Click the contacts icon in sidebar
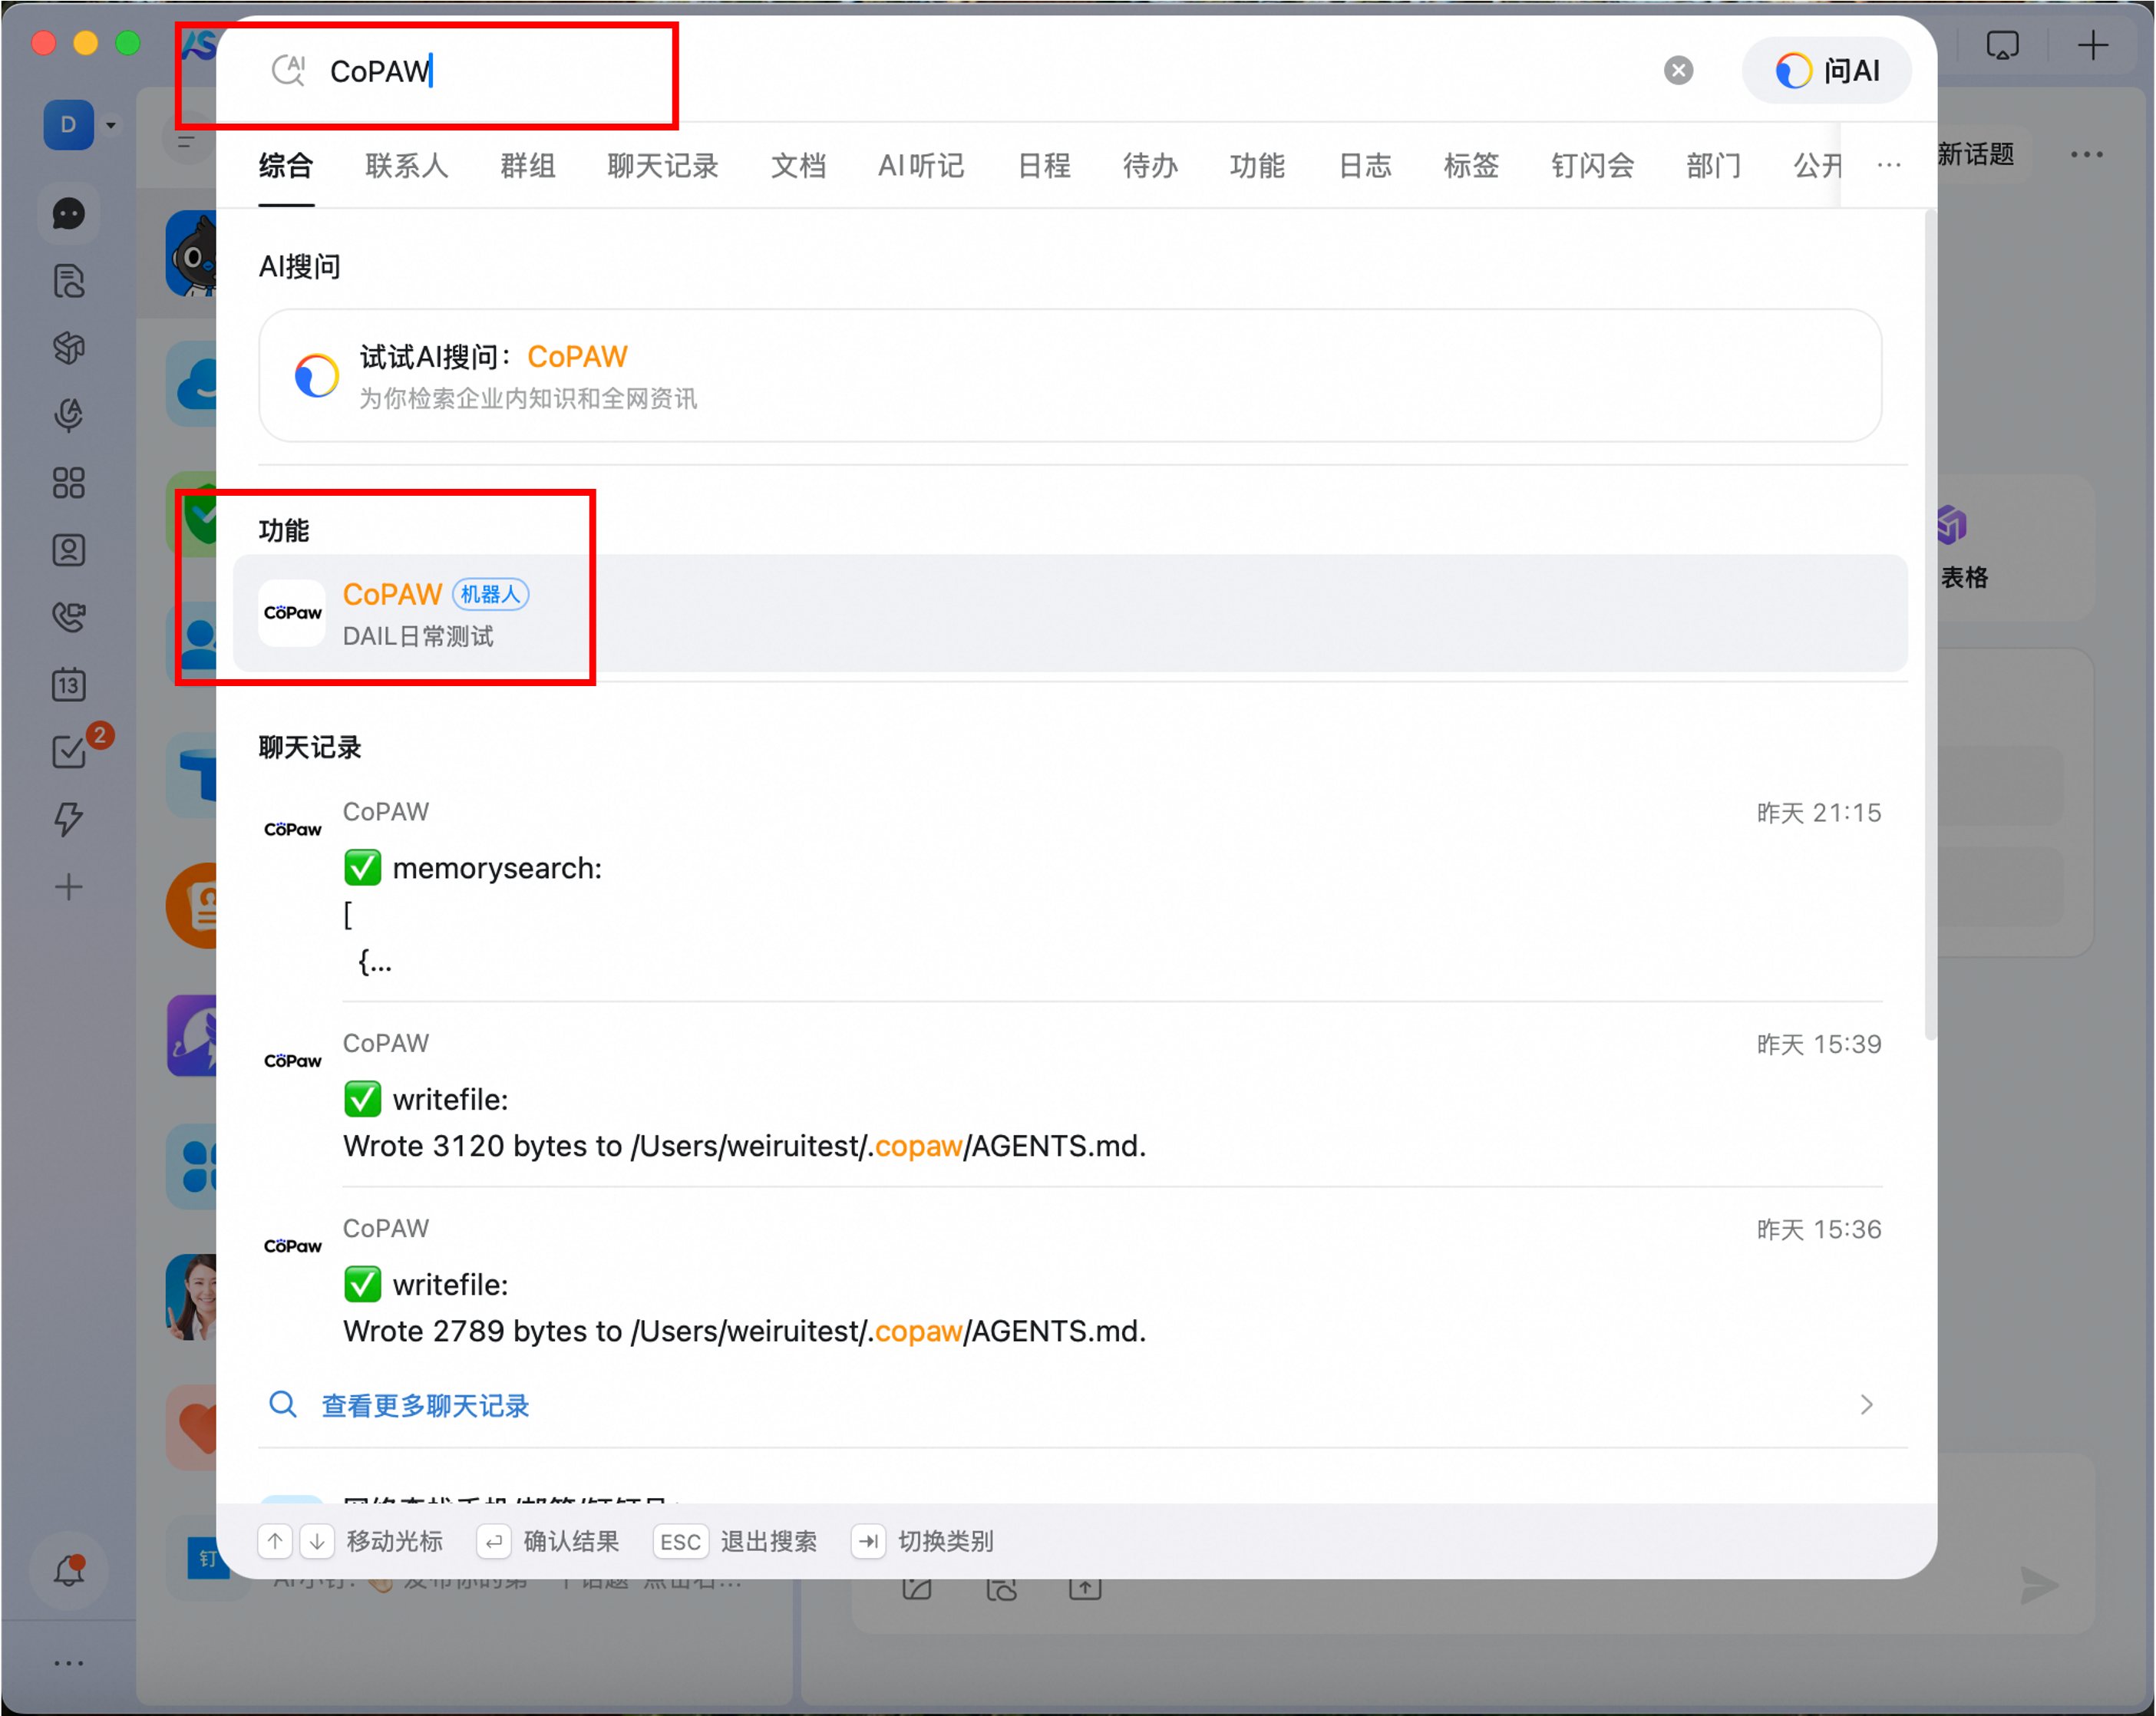Screen dimensions: 2156x1716 pyautogui.click(x=68, y=550)
